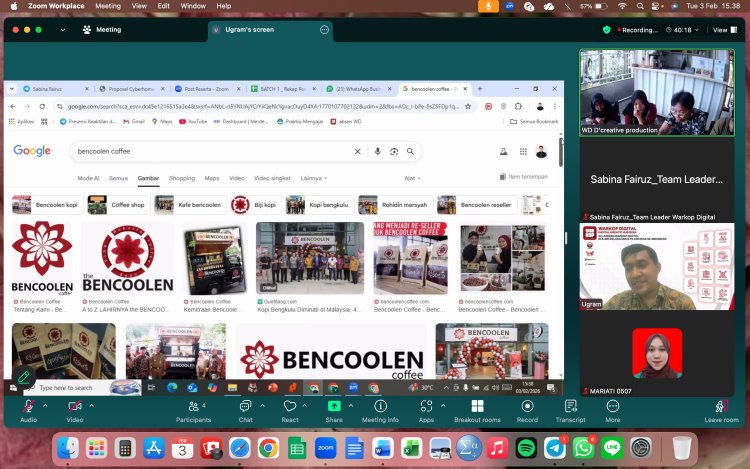Open Microsoft Excel from the Dock
The height and width of the screenshot is (469, 750).
(x=411, y=448)
